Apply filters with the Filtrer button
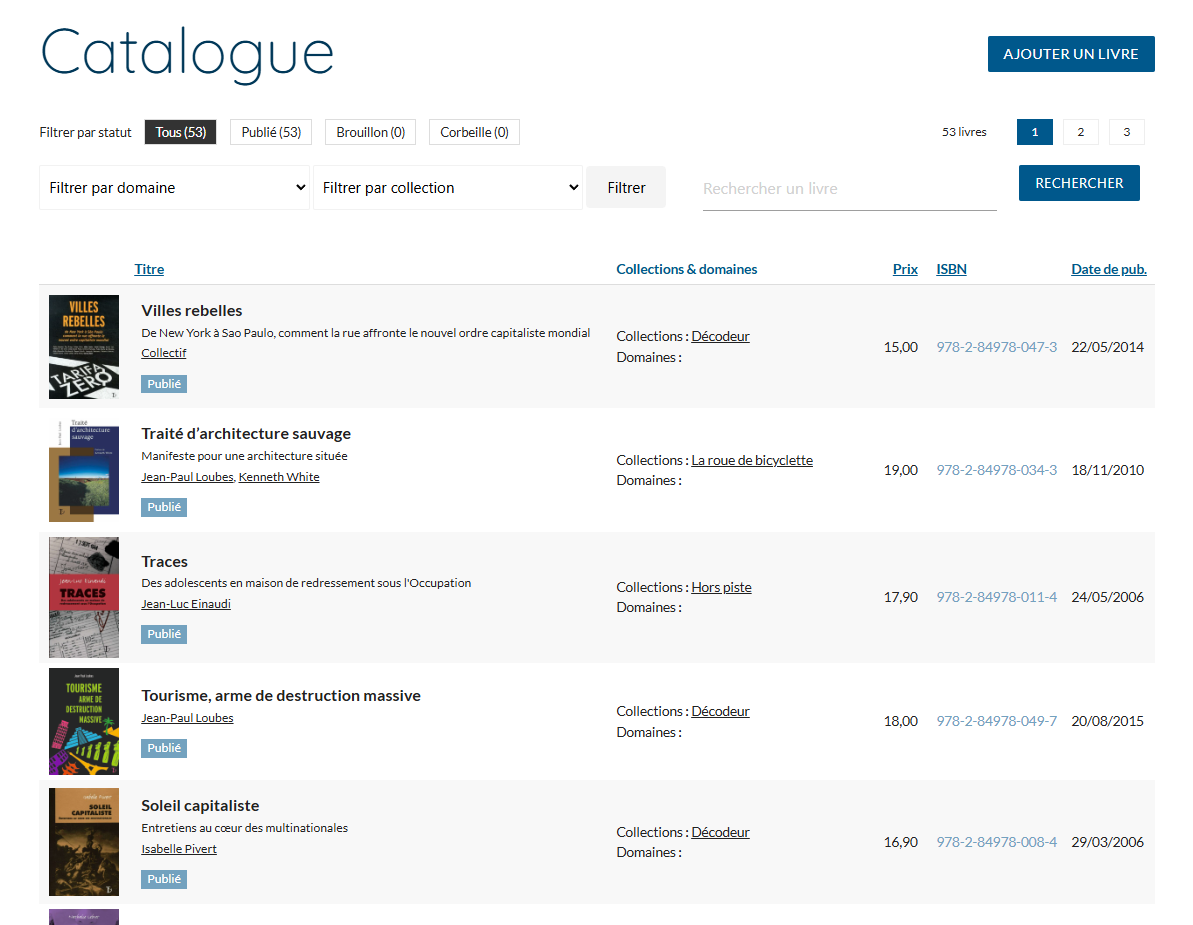The width and height of the screenshot is (1193, 925). point(626,188)
